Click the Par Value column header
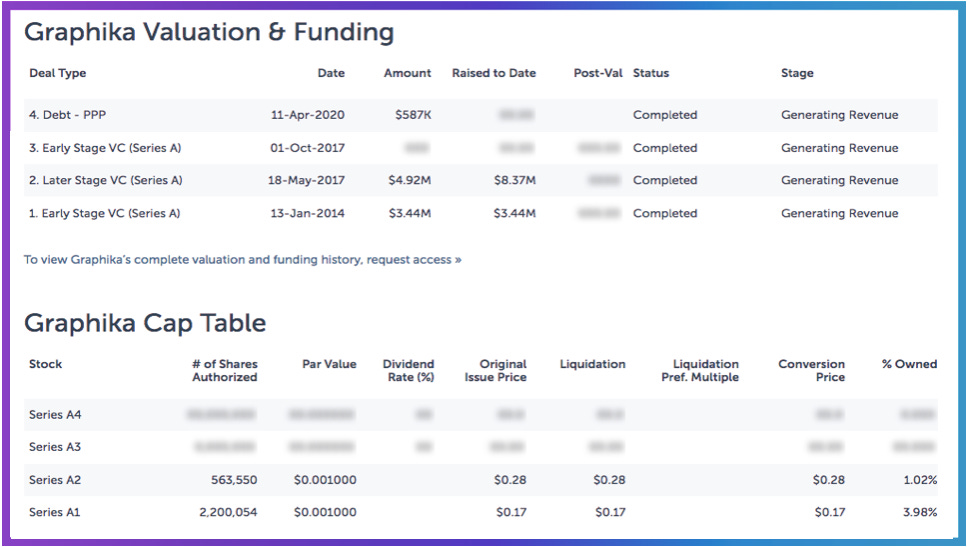This screenshot has width=967, height=547. tap(329, 364)
